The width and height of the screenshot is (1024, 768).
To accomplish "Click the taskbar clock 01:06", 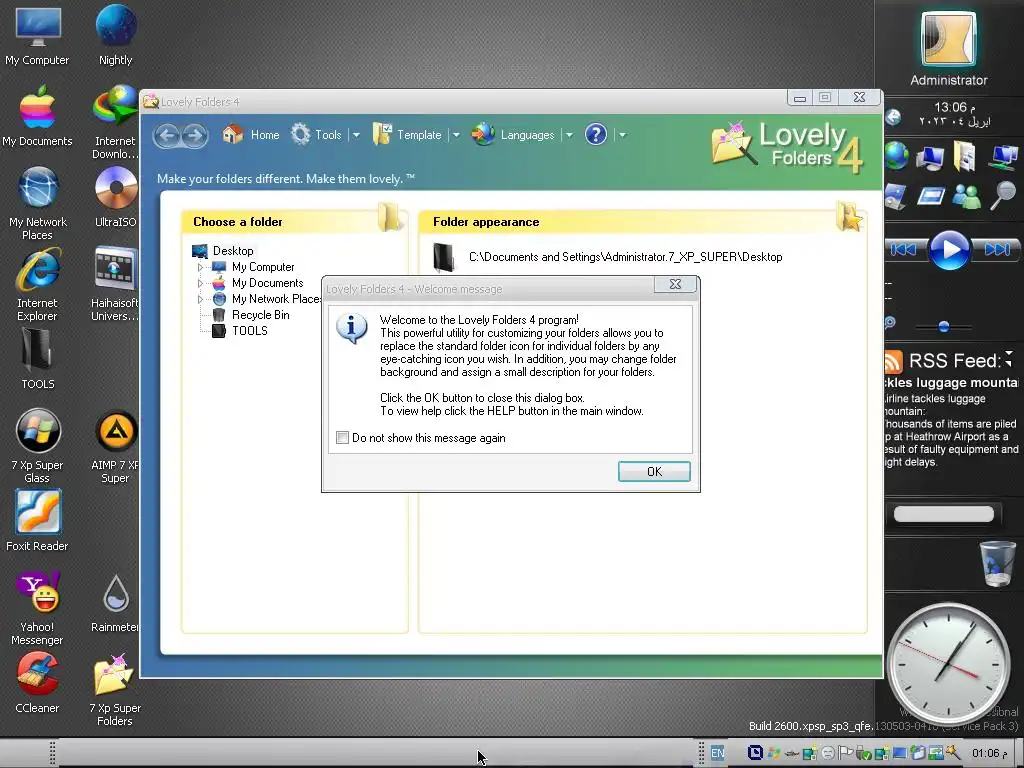I will pos(989,753).
